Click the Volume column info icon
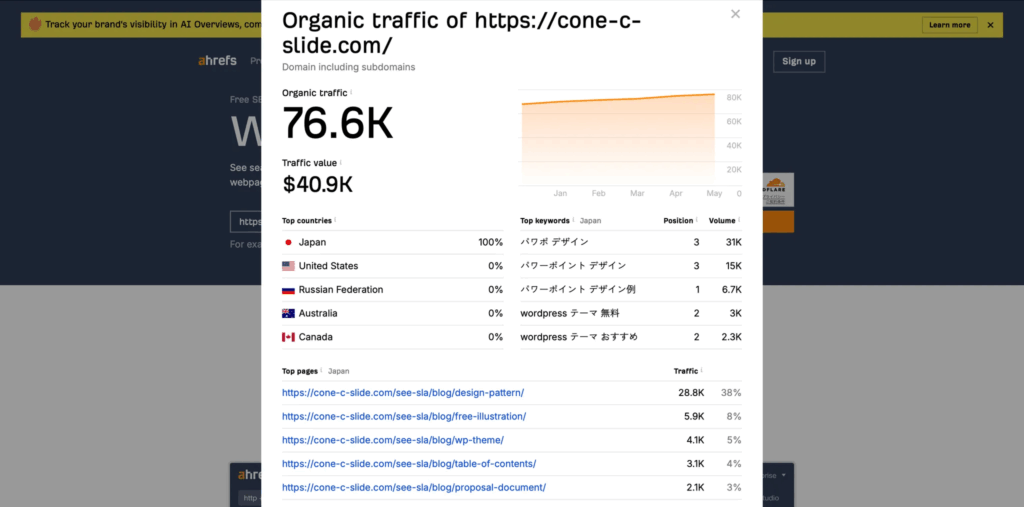Image resolution: width=1024 pixels, height=507 pixels. 739,220
